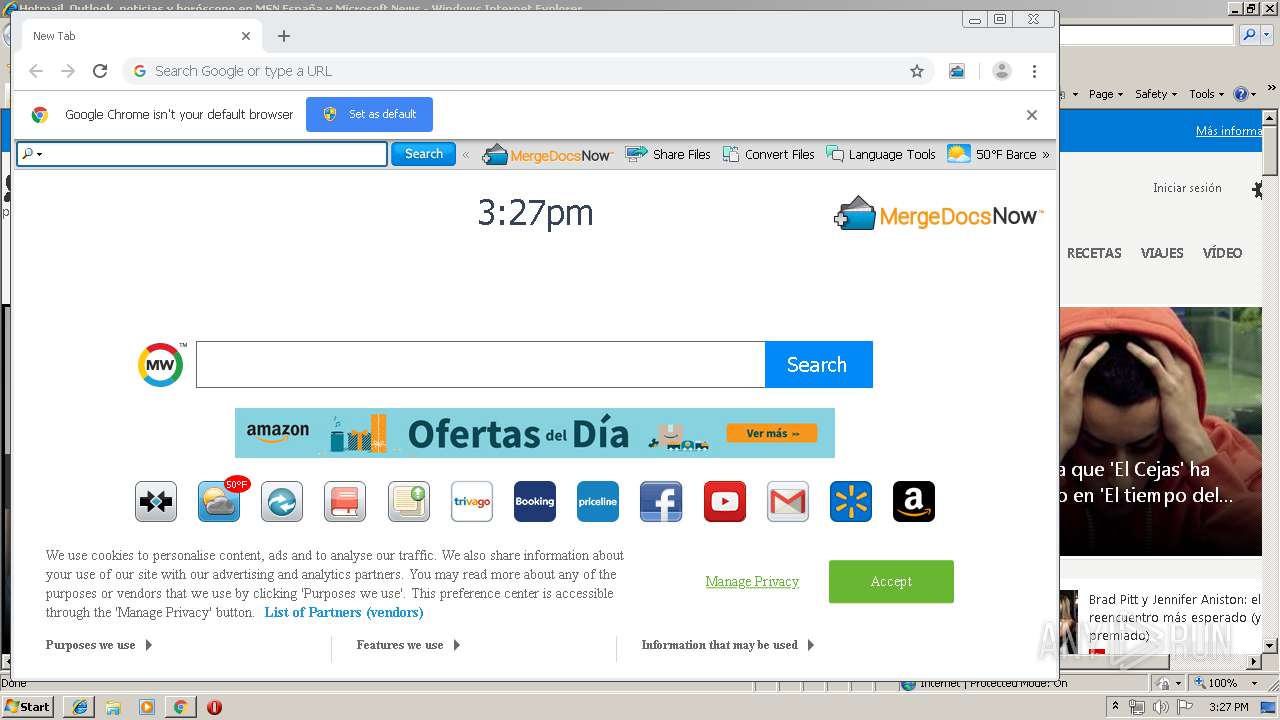1280x720 pixels.
Task: Open Internet Explorer's Safety menu
Action: (1156, 94)
